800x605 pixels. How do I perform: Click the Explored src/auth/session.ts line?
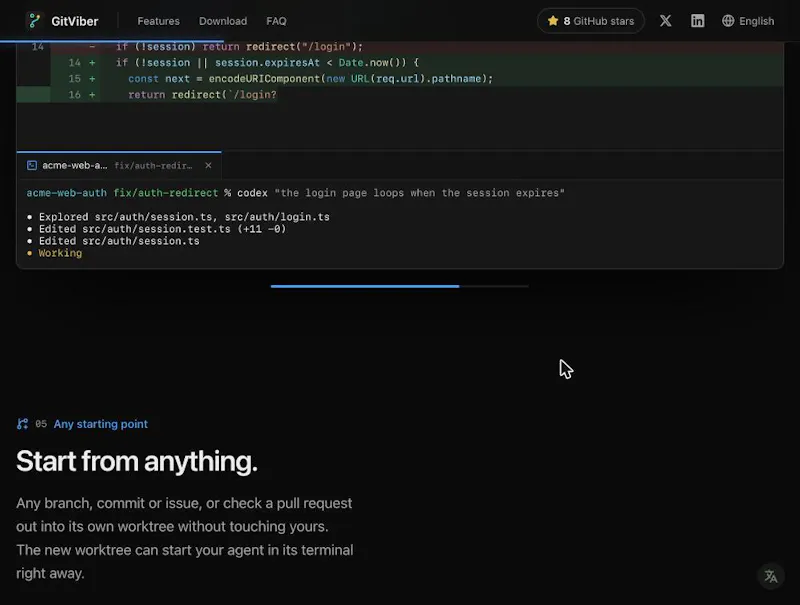(x=178, y=217)
